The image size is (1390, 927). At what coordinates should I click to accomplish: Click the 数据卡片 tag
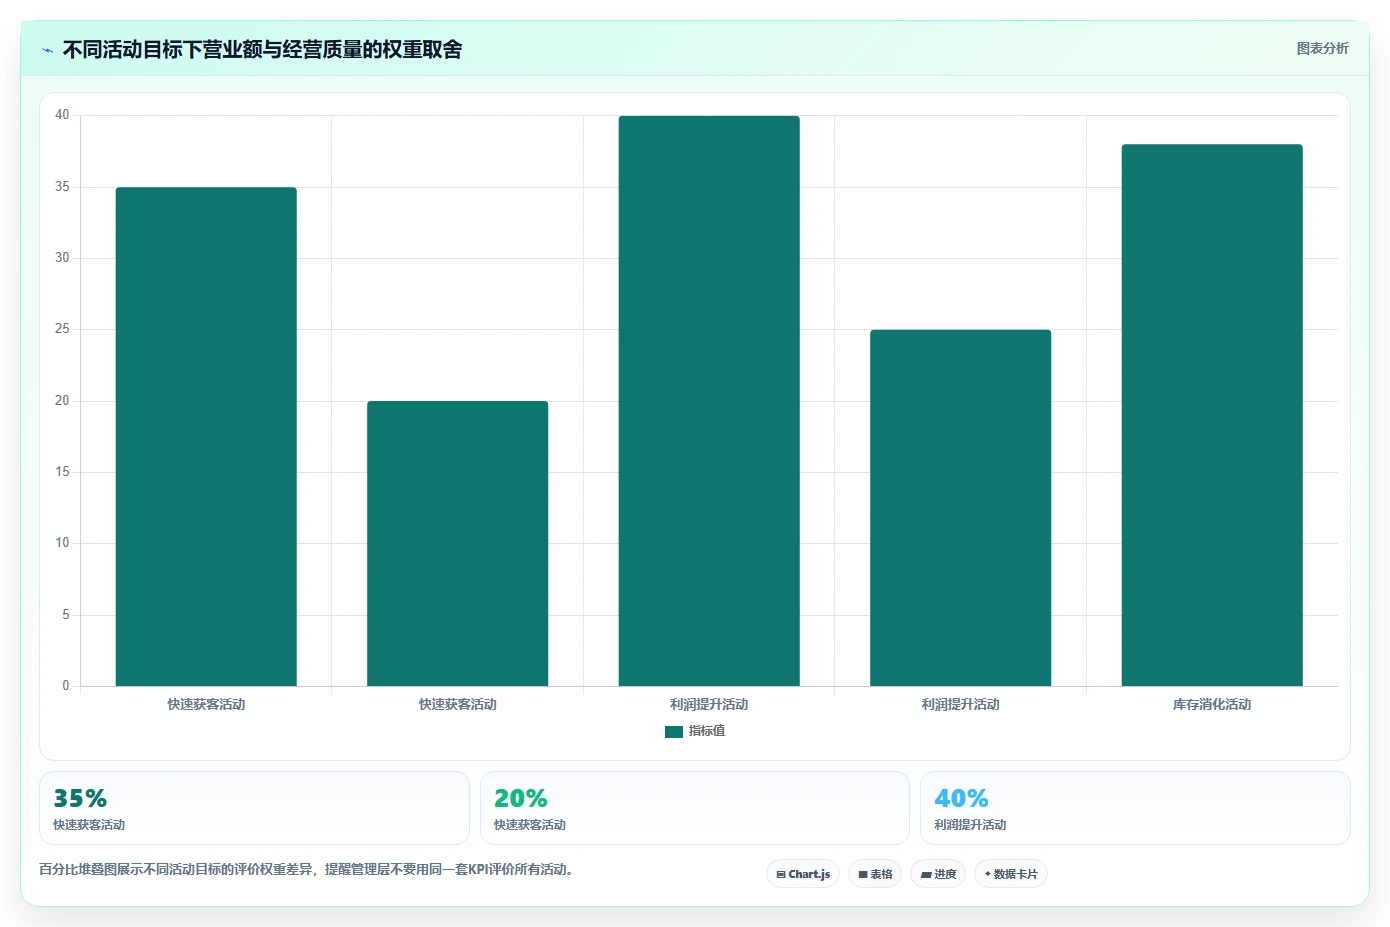[x=1011, y=874]
